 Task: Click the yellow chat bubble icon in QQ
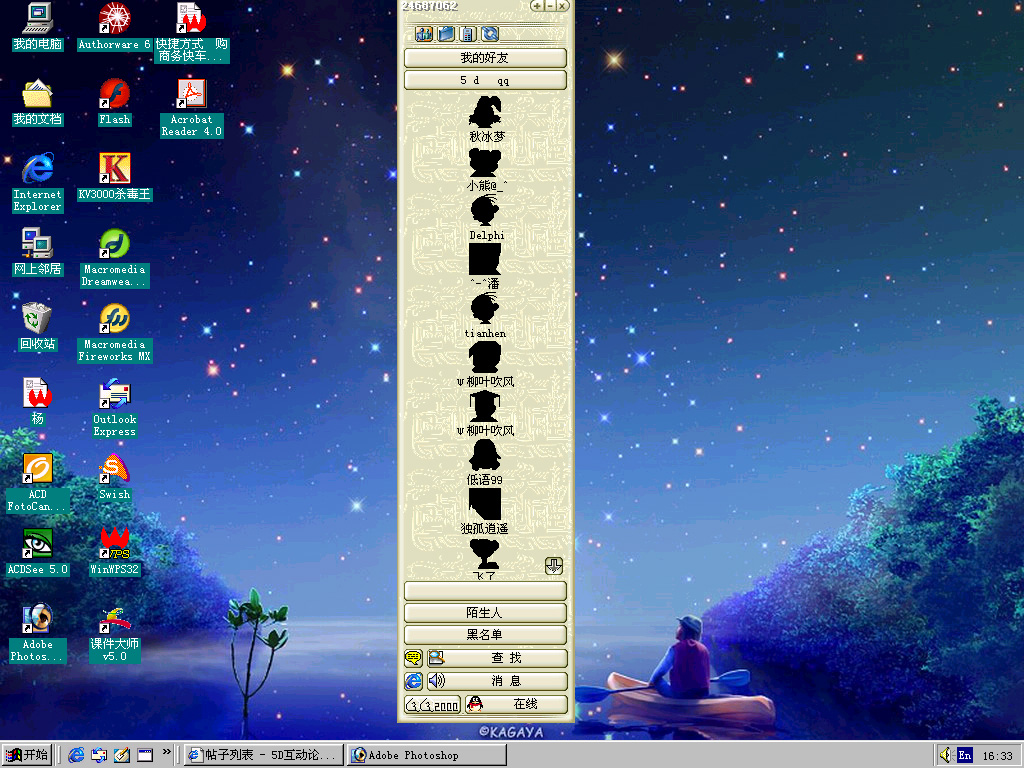click(x=413, y=658)
